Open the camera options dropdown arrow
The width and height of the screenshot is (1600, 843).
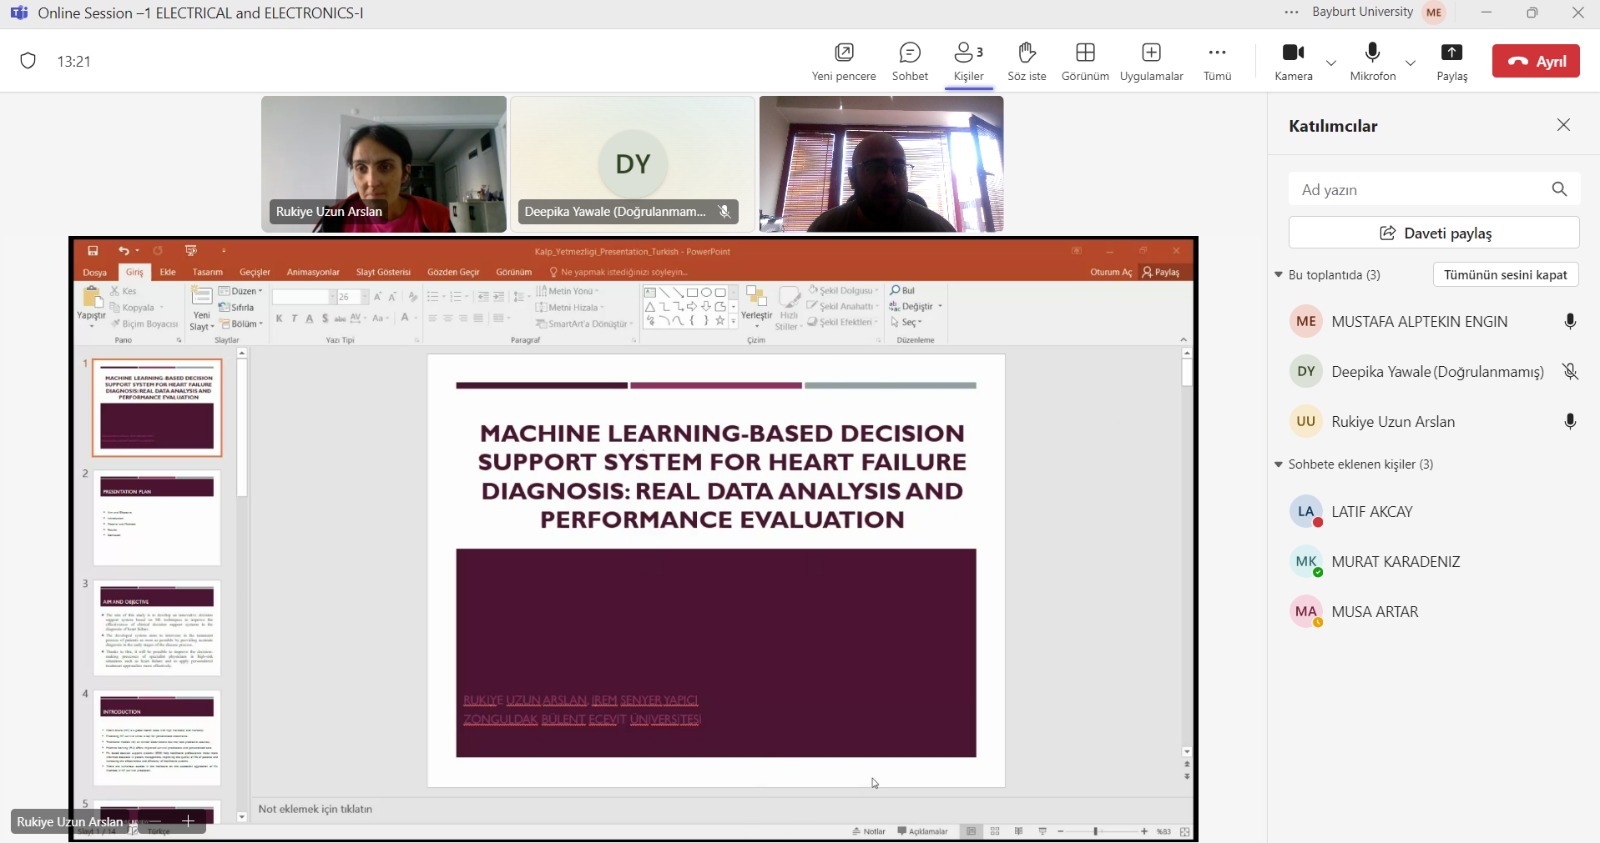tap(1331, 63)
